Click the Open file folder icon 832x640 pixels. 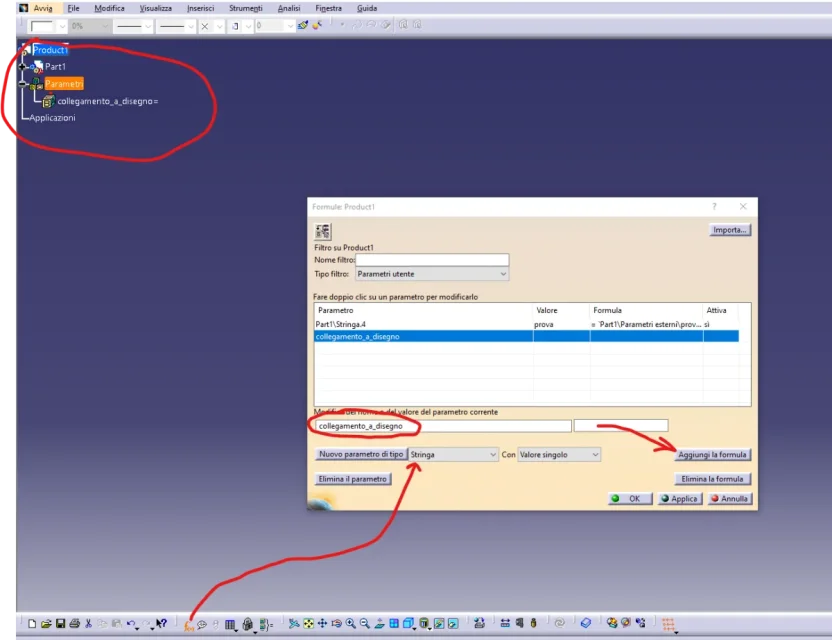coord(46,624)
